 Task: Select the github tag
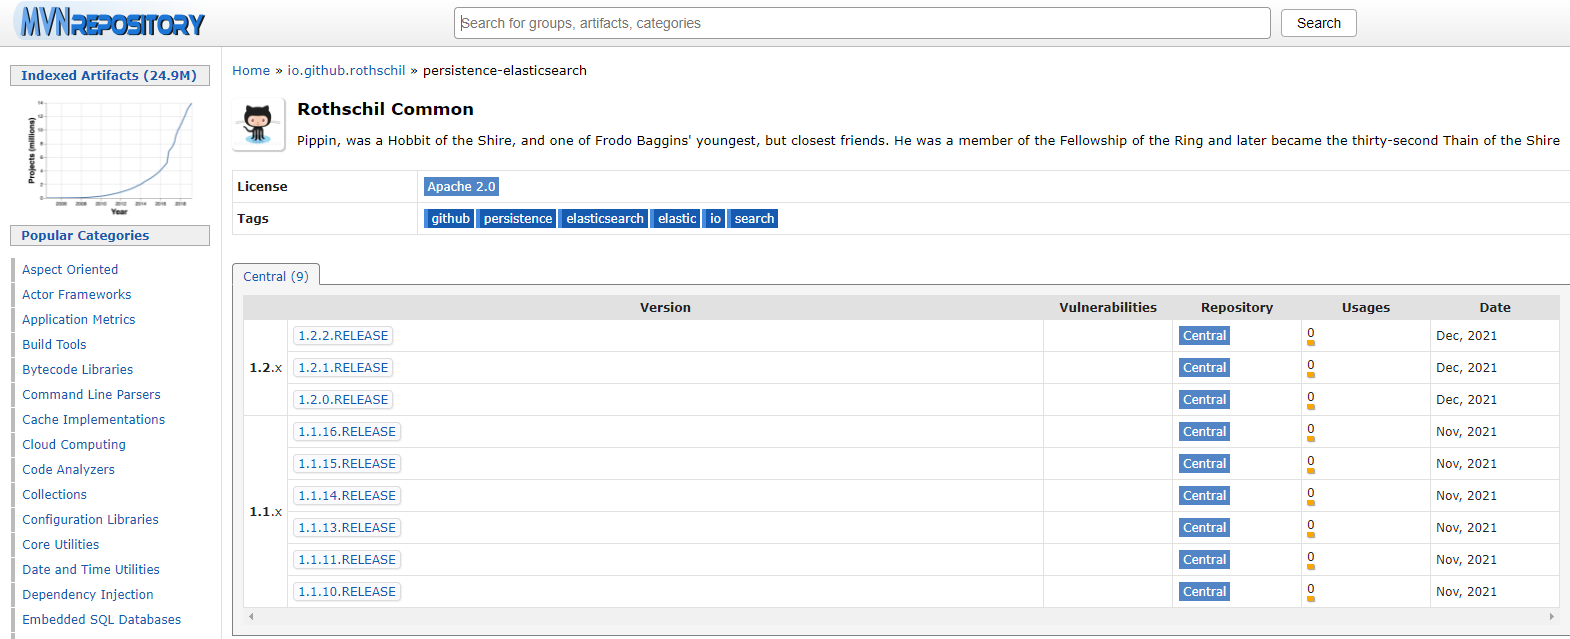(450, 219)
